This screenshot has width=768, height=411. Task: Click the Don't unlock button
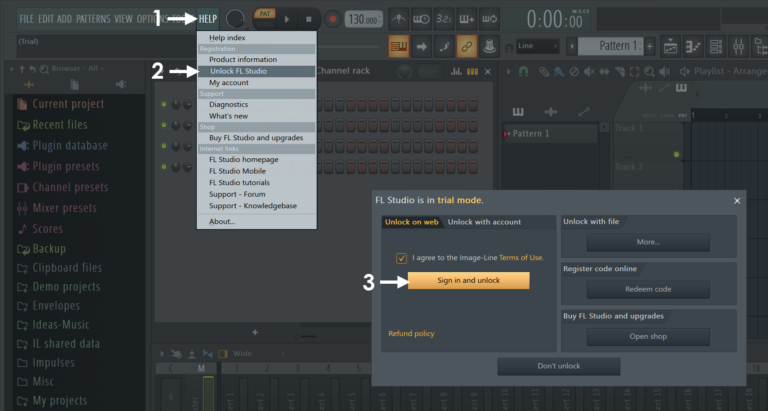pos(558,366)
